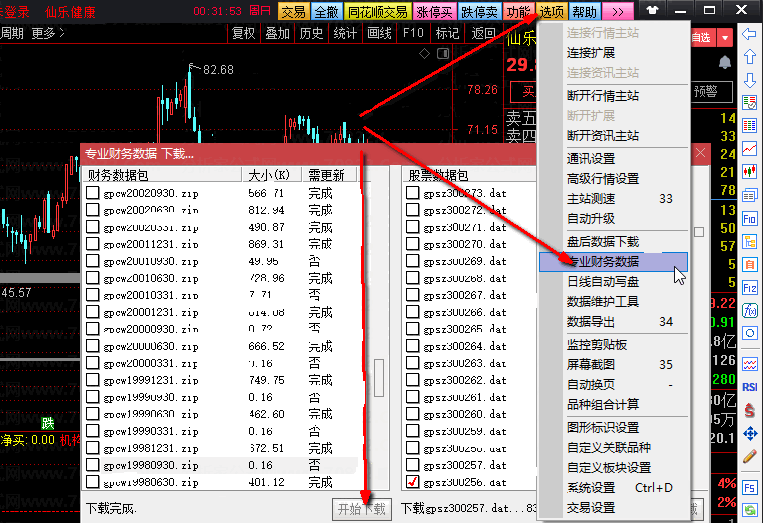Close the 专业财务数据 download dialog

(x=700, y=153)
